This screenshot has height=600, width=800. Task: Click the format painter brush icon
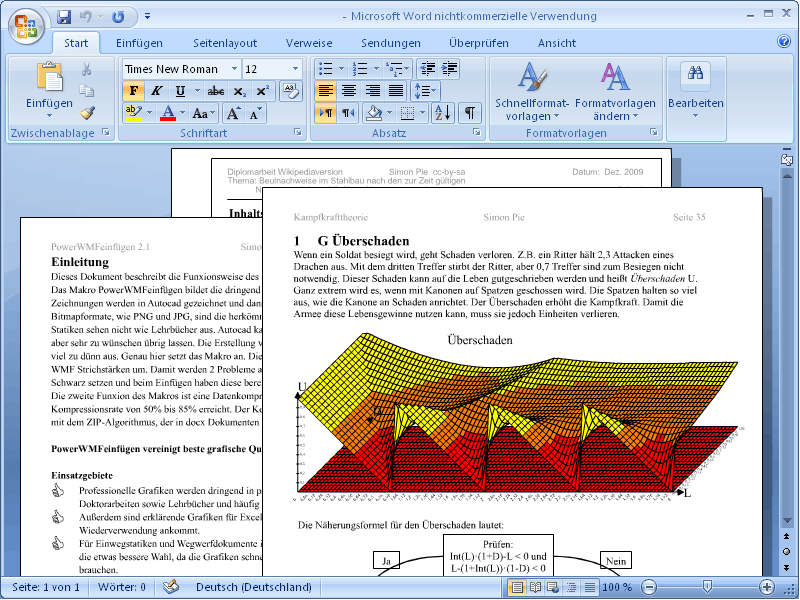(87, 113)
